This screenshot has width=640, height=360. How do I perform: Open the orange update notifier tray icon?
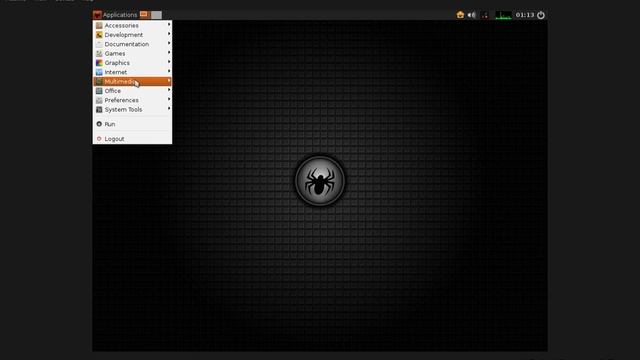tap(460, 15)
